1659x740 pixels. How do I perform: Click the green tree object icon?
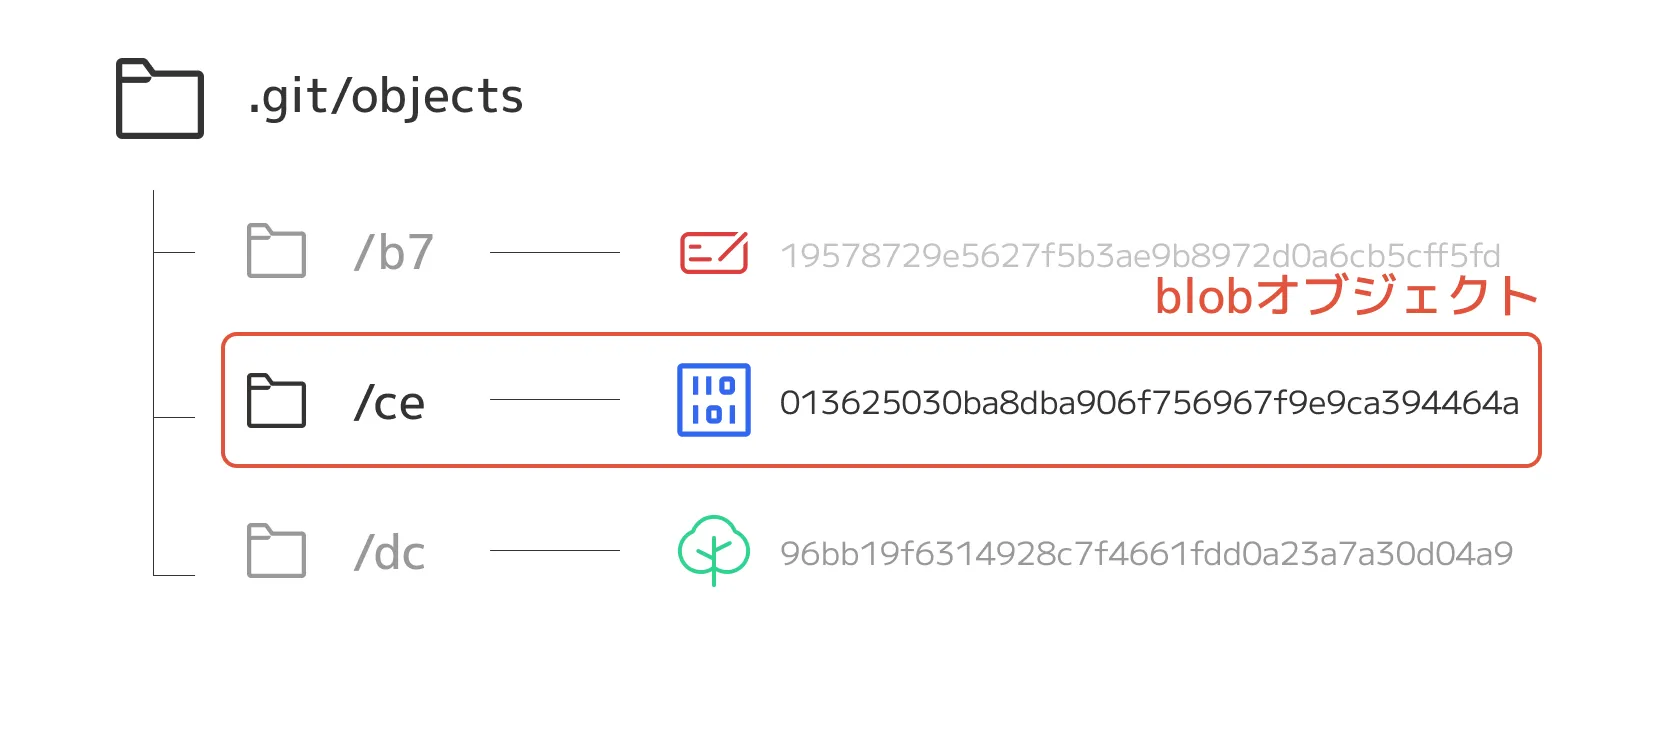tap(714, 549)
